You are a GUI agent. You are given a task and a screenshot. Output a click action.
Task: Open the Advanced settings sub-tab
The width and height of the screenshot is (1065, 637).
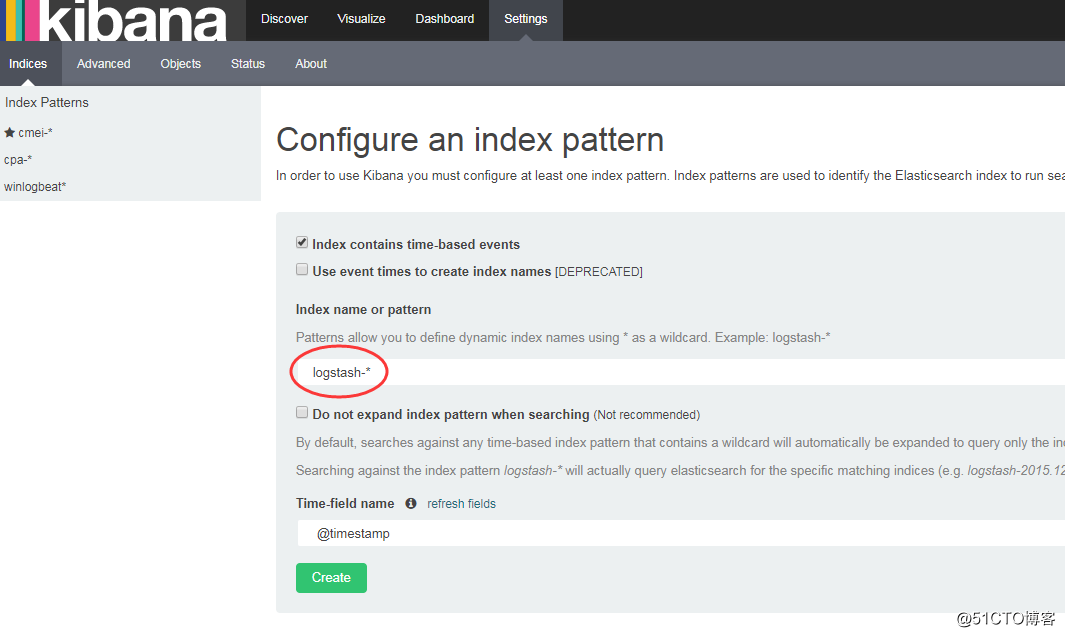click(x=103, y=64)
